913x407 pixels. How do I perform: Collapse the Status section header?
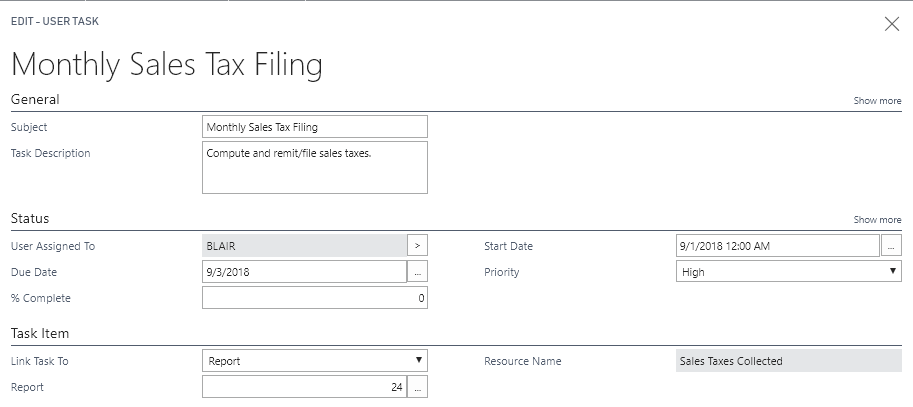(30, 218)
